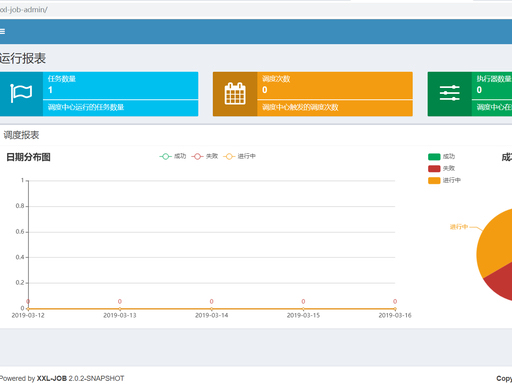Toggle the hamburger sidebar menu icon

[2, 31]
